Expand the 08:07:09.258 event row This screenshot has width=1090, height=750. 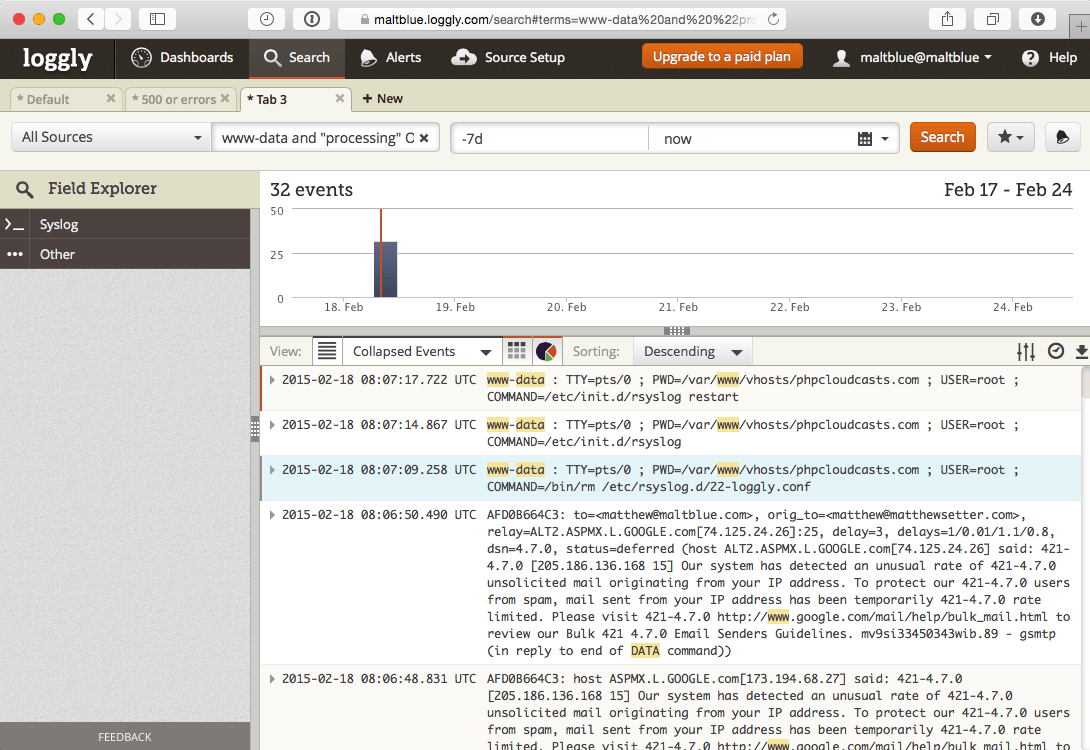(x=272, y=470)
